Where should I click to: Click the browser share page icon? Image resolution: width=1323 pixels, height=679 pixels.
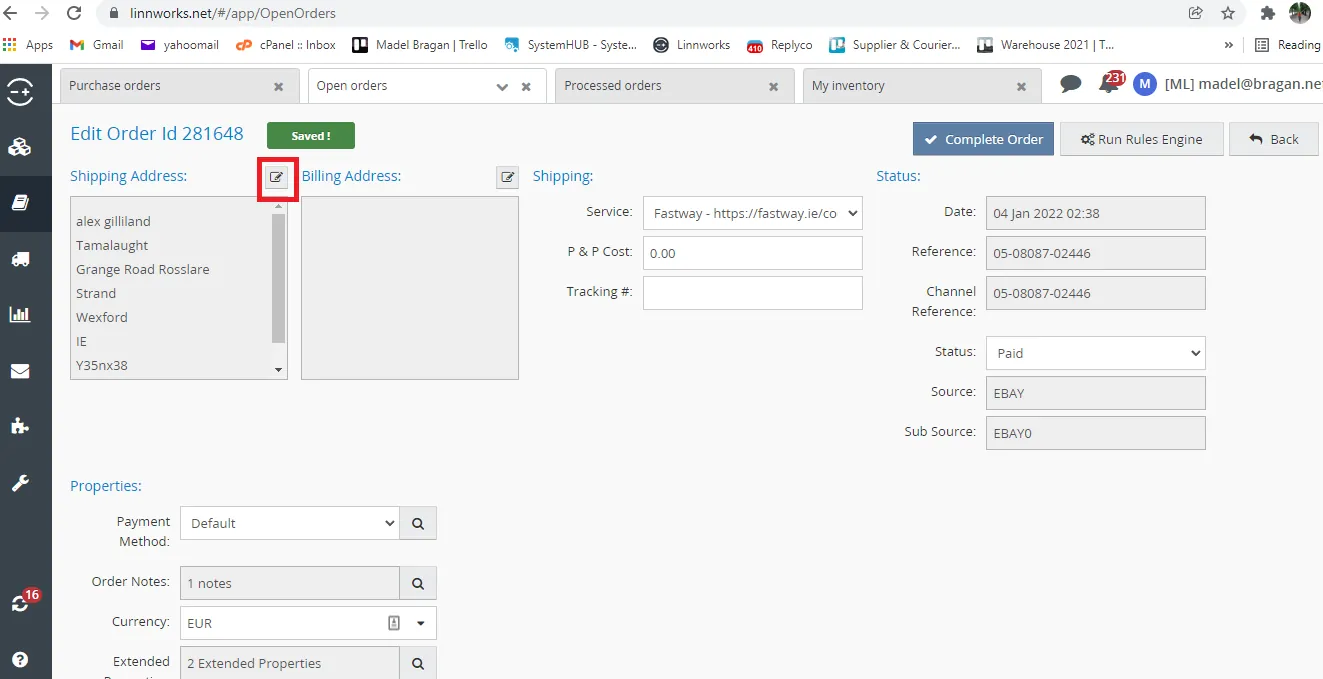pyautogui.click(x=1195, y=14)
